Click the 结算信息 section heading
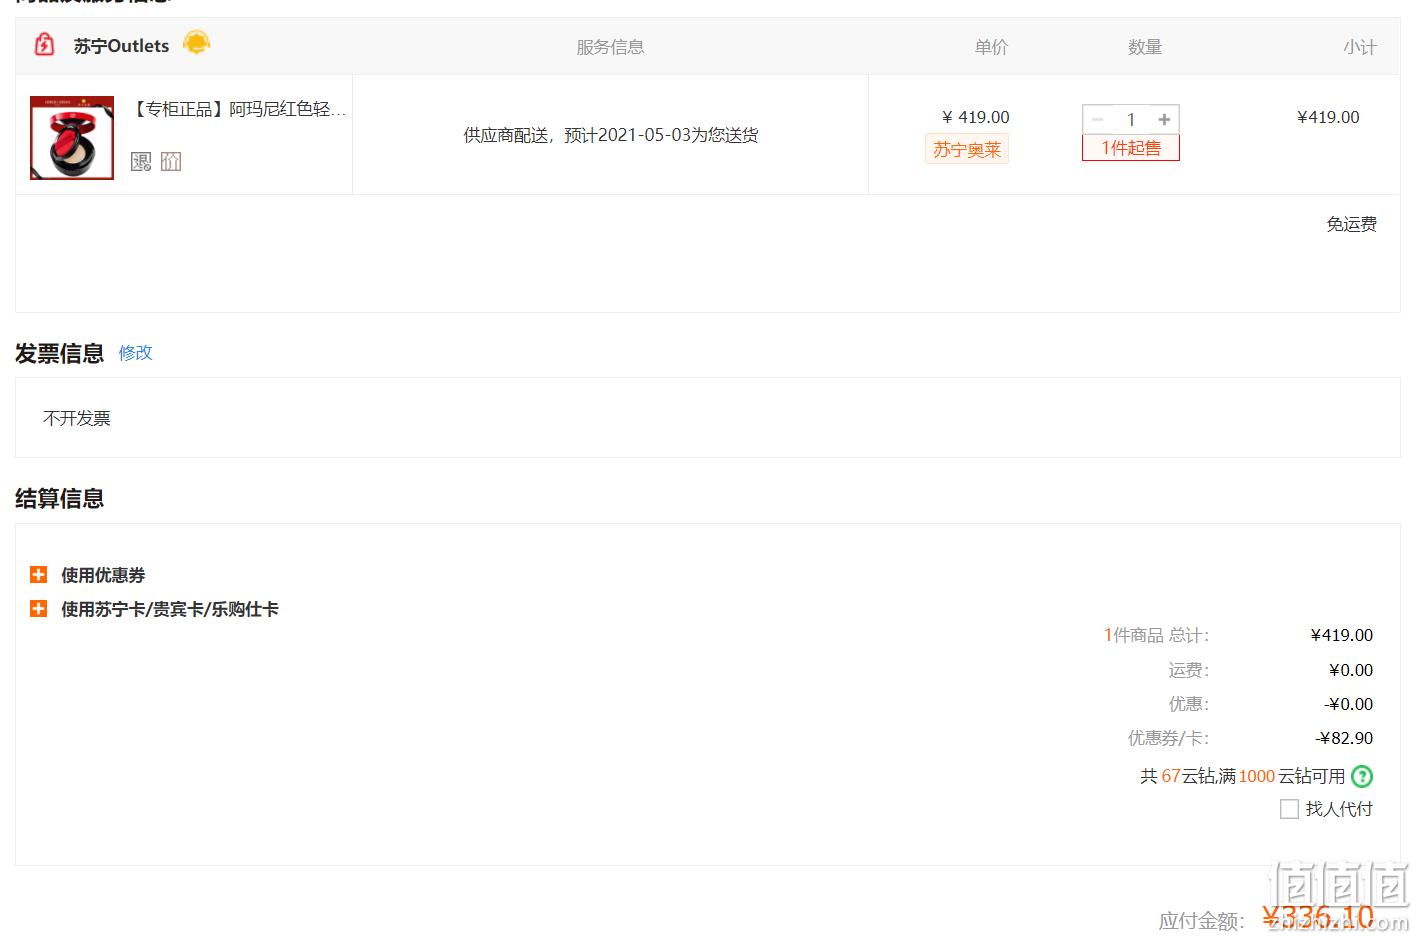The image size is (1418, 940). (x=59, y=498)
